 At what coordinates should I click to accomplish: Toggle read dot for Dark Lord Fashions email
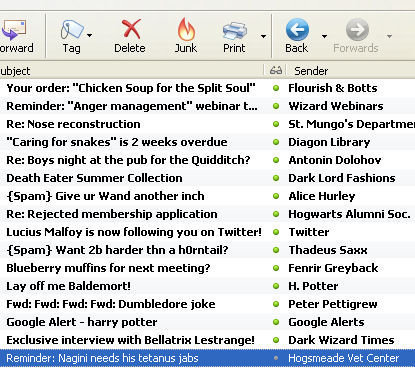coord(276,178)
